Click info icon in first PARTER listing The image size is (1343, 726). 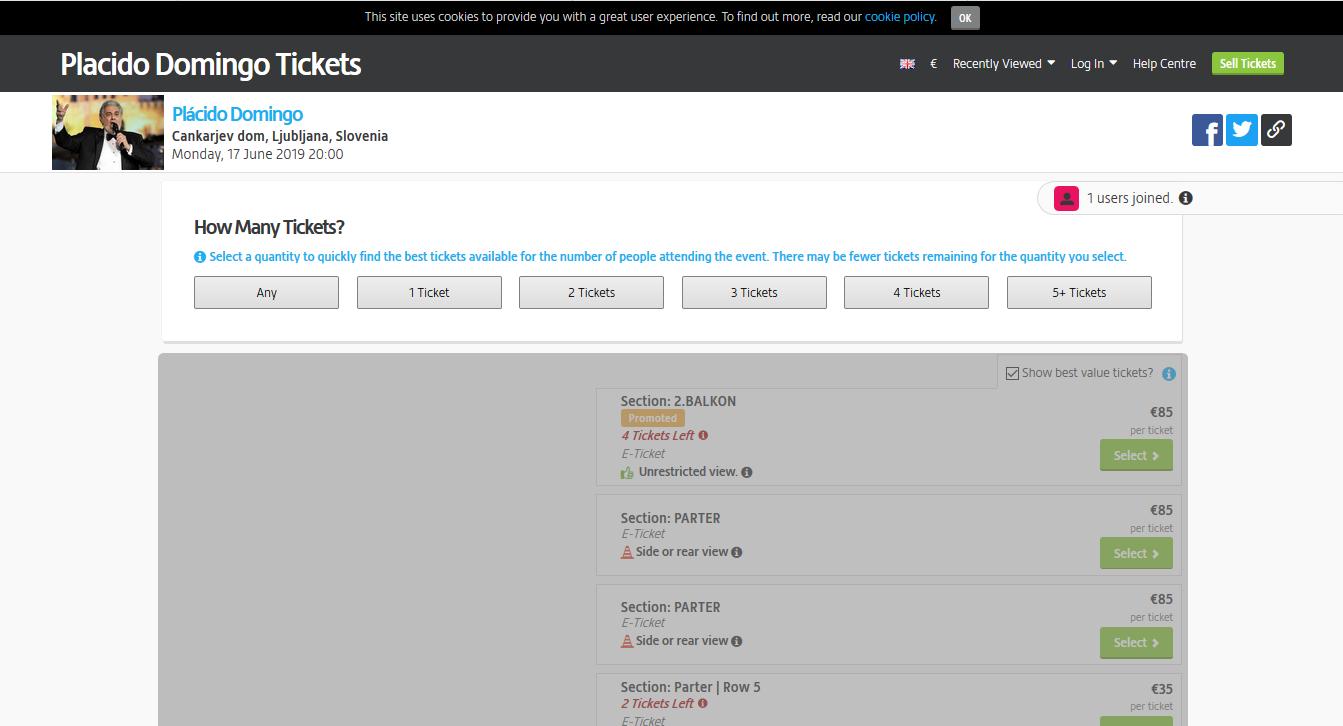point(737,552)
